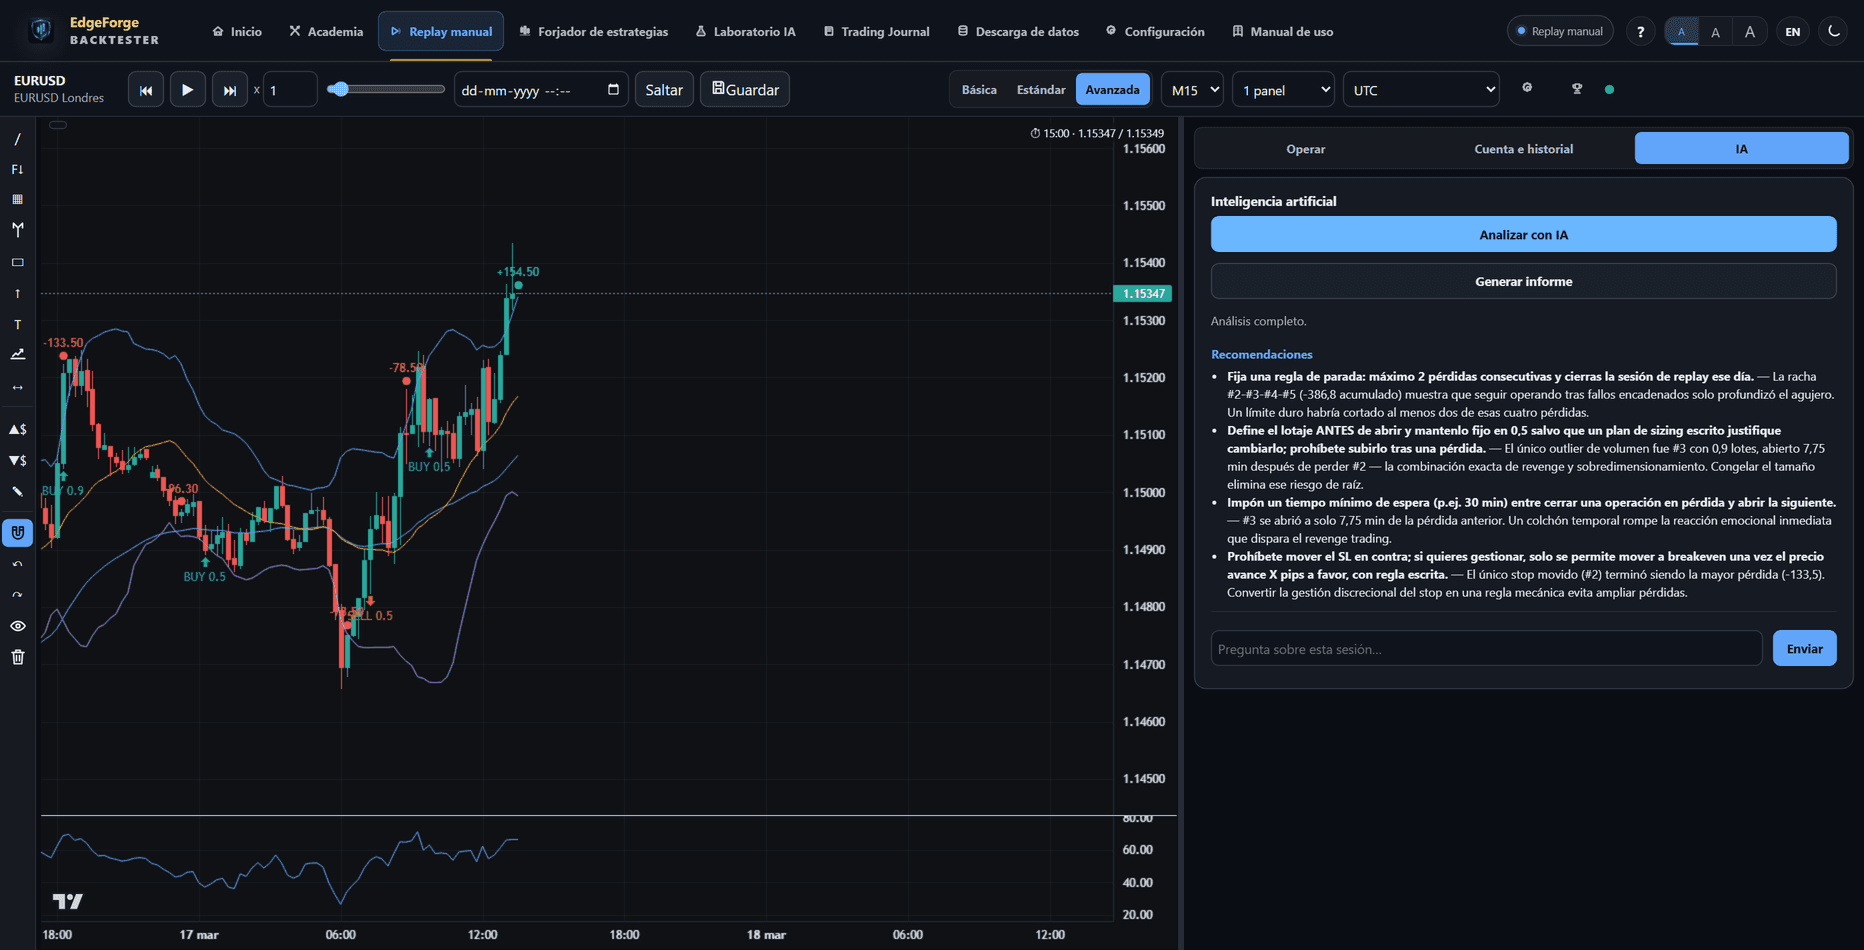
Task: Open the M15 timeframe dropdown
Action: point(1192,90)
